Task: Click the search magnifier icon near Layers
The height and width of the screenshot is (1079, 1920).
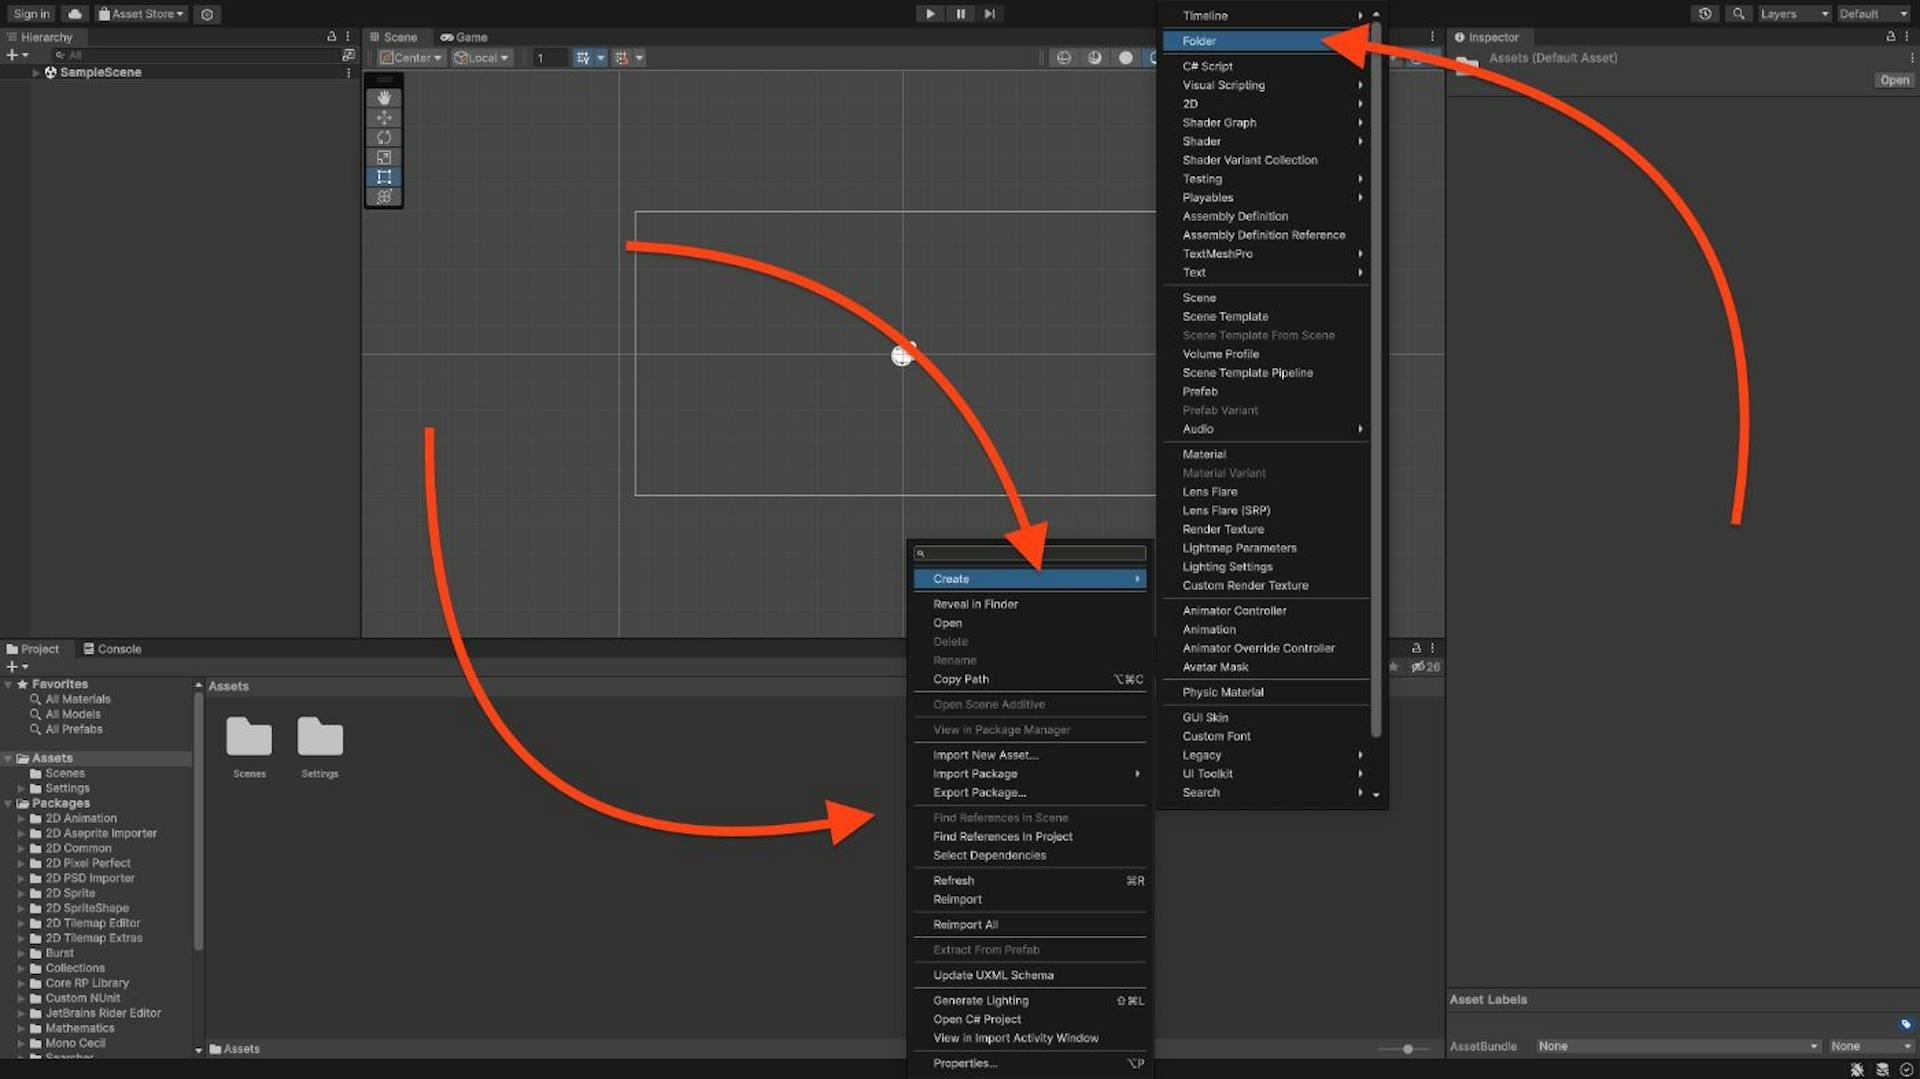Action: click(x=1739, y=13)
